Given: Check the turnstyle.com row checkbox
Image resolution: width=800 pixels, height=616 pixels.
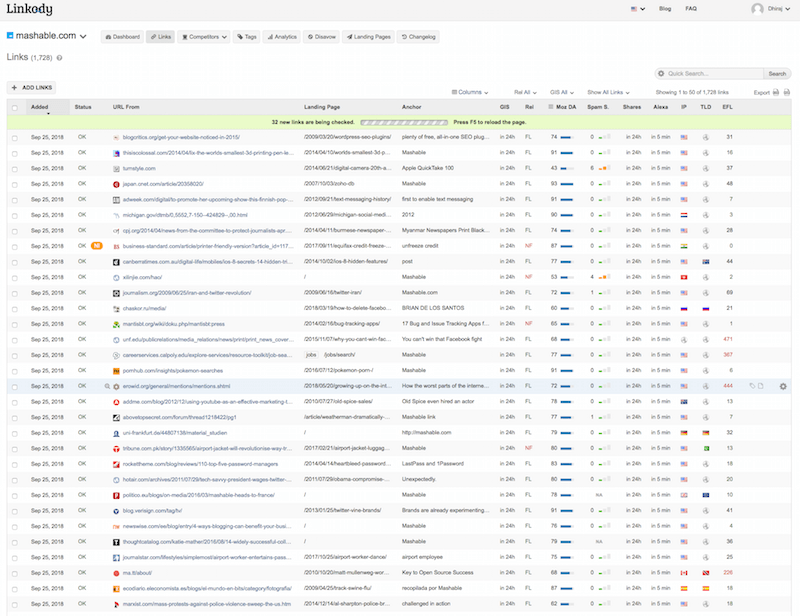Looking at the screenshot, I should [x=15, y=169].
